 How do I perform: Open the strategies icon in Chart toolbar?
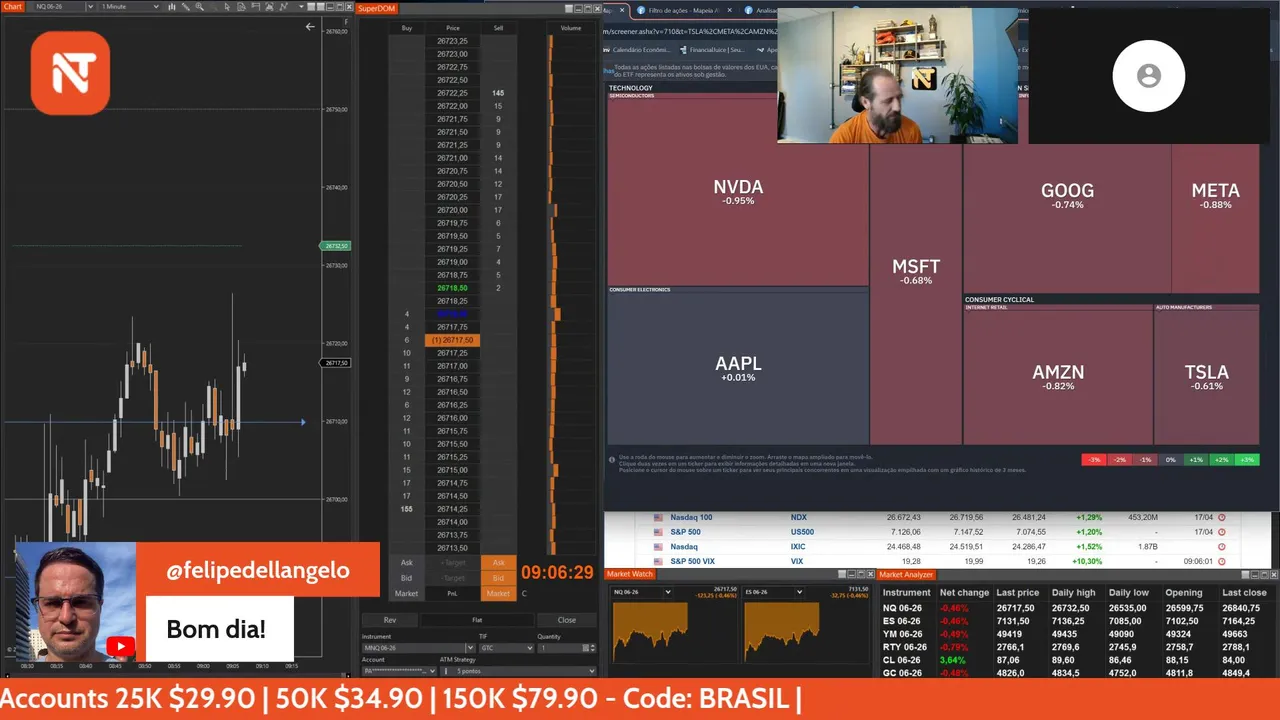283,6
